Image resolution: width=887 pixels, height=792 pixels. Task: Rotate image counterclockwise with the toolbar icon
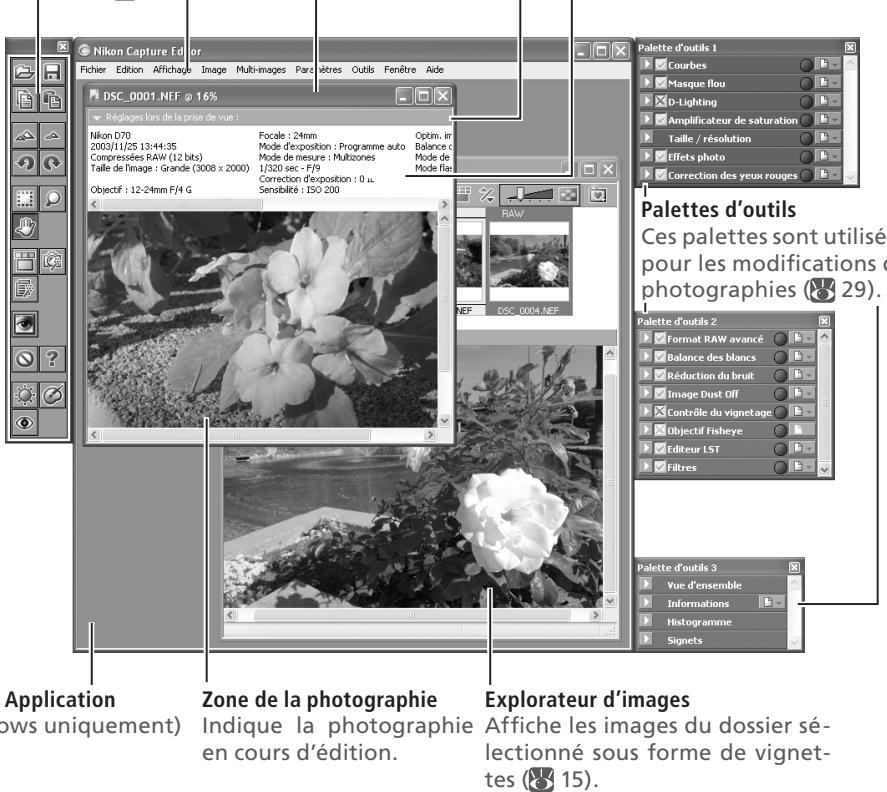pos(24,163)
